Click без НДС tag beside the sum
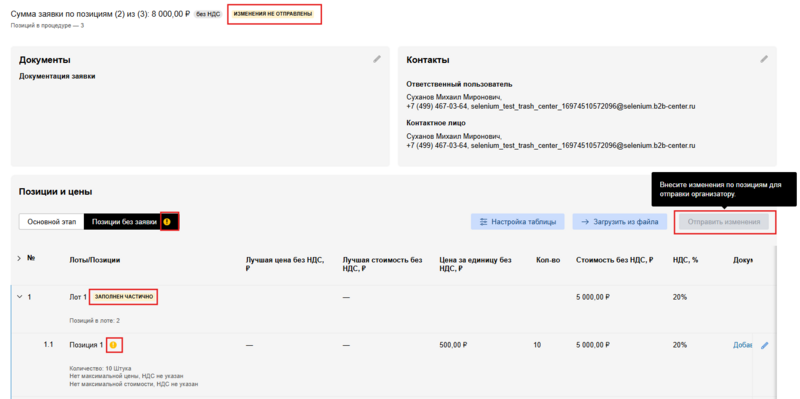Image resolution: width=800 pixels, height=399 pixels. tap(208, 14)
